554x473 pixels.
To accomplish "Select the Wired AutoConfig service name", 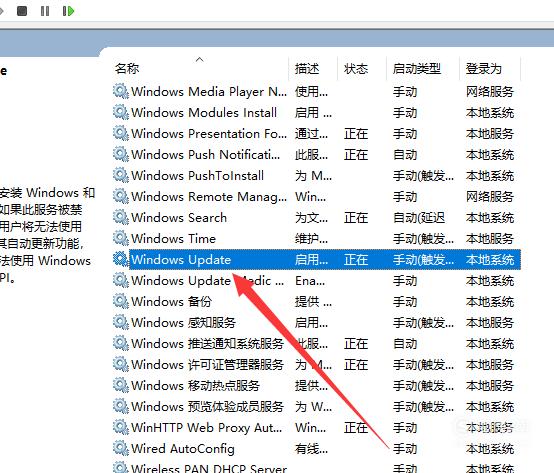I will click(183, 449).
